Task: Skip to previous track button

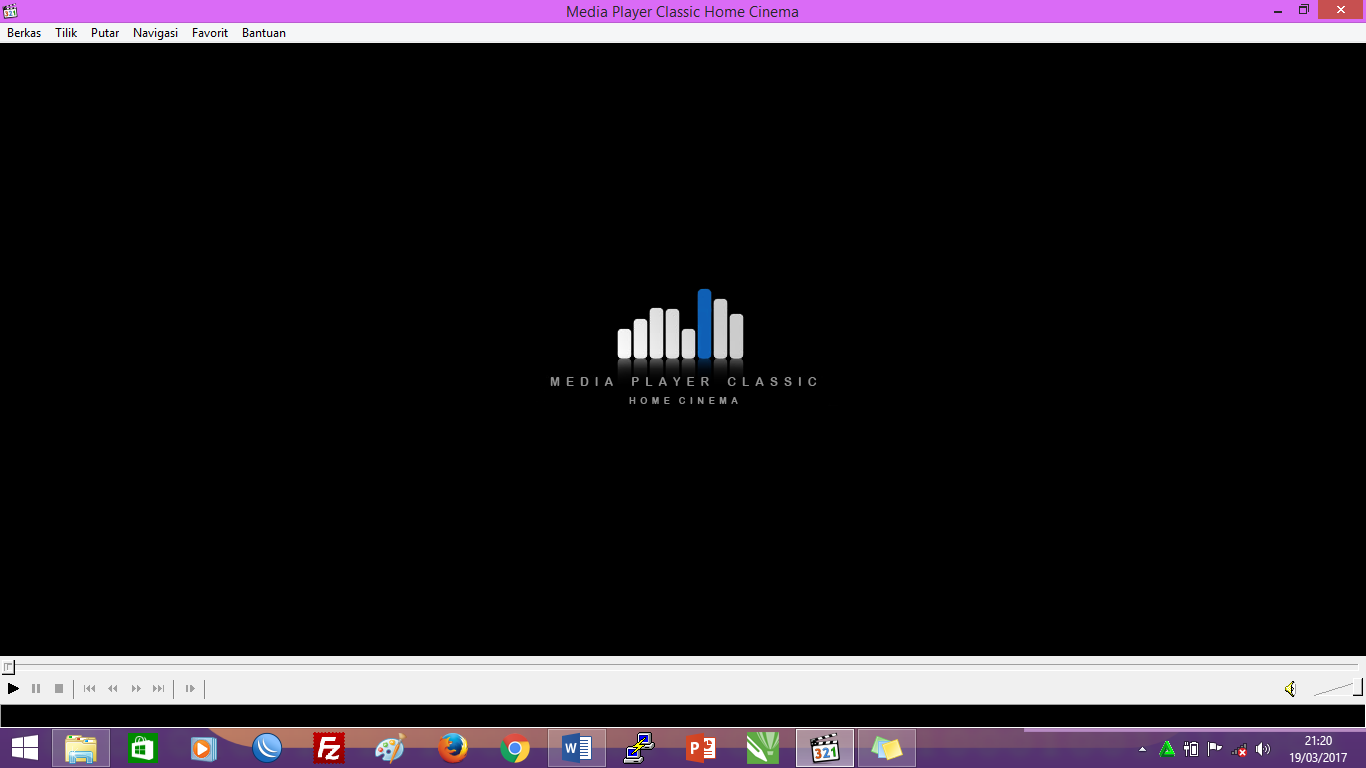Action: pos(89,689)
